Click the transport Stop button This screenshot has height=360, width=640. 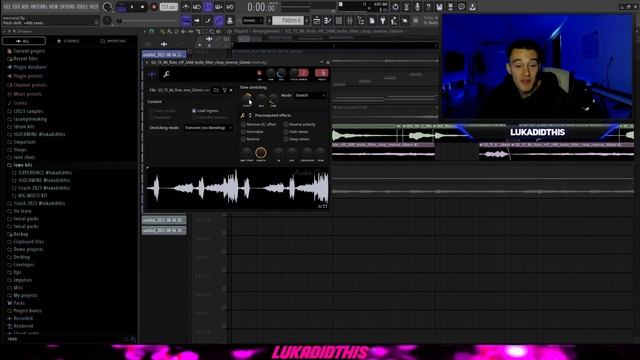142,7
